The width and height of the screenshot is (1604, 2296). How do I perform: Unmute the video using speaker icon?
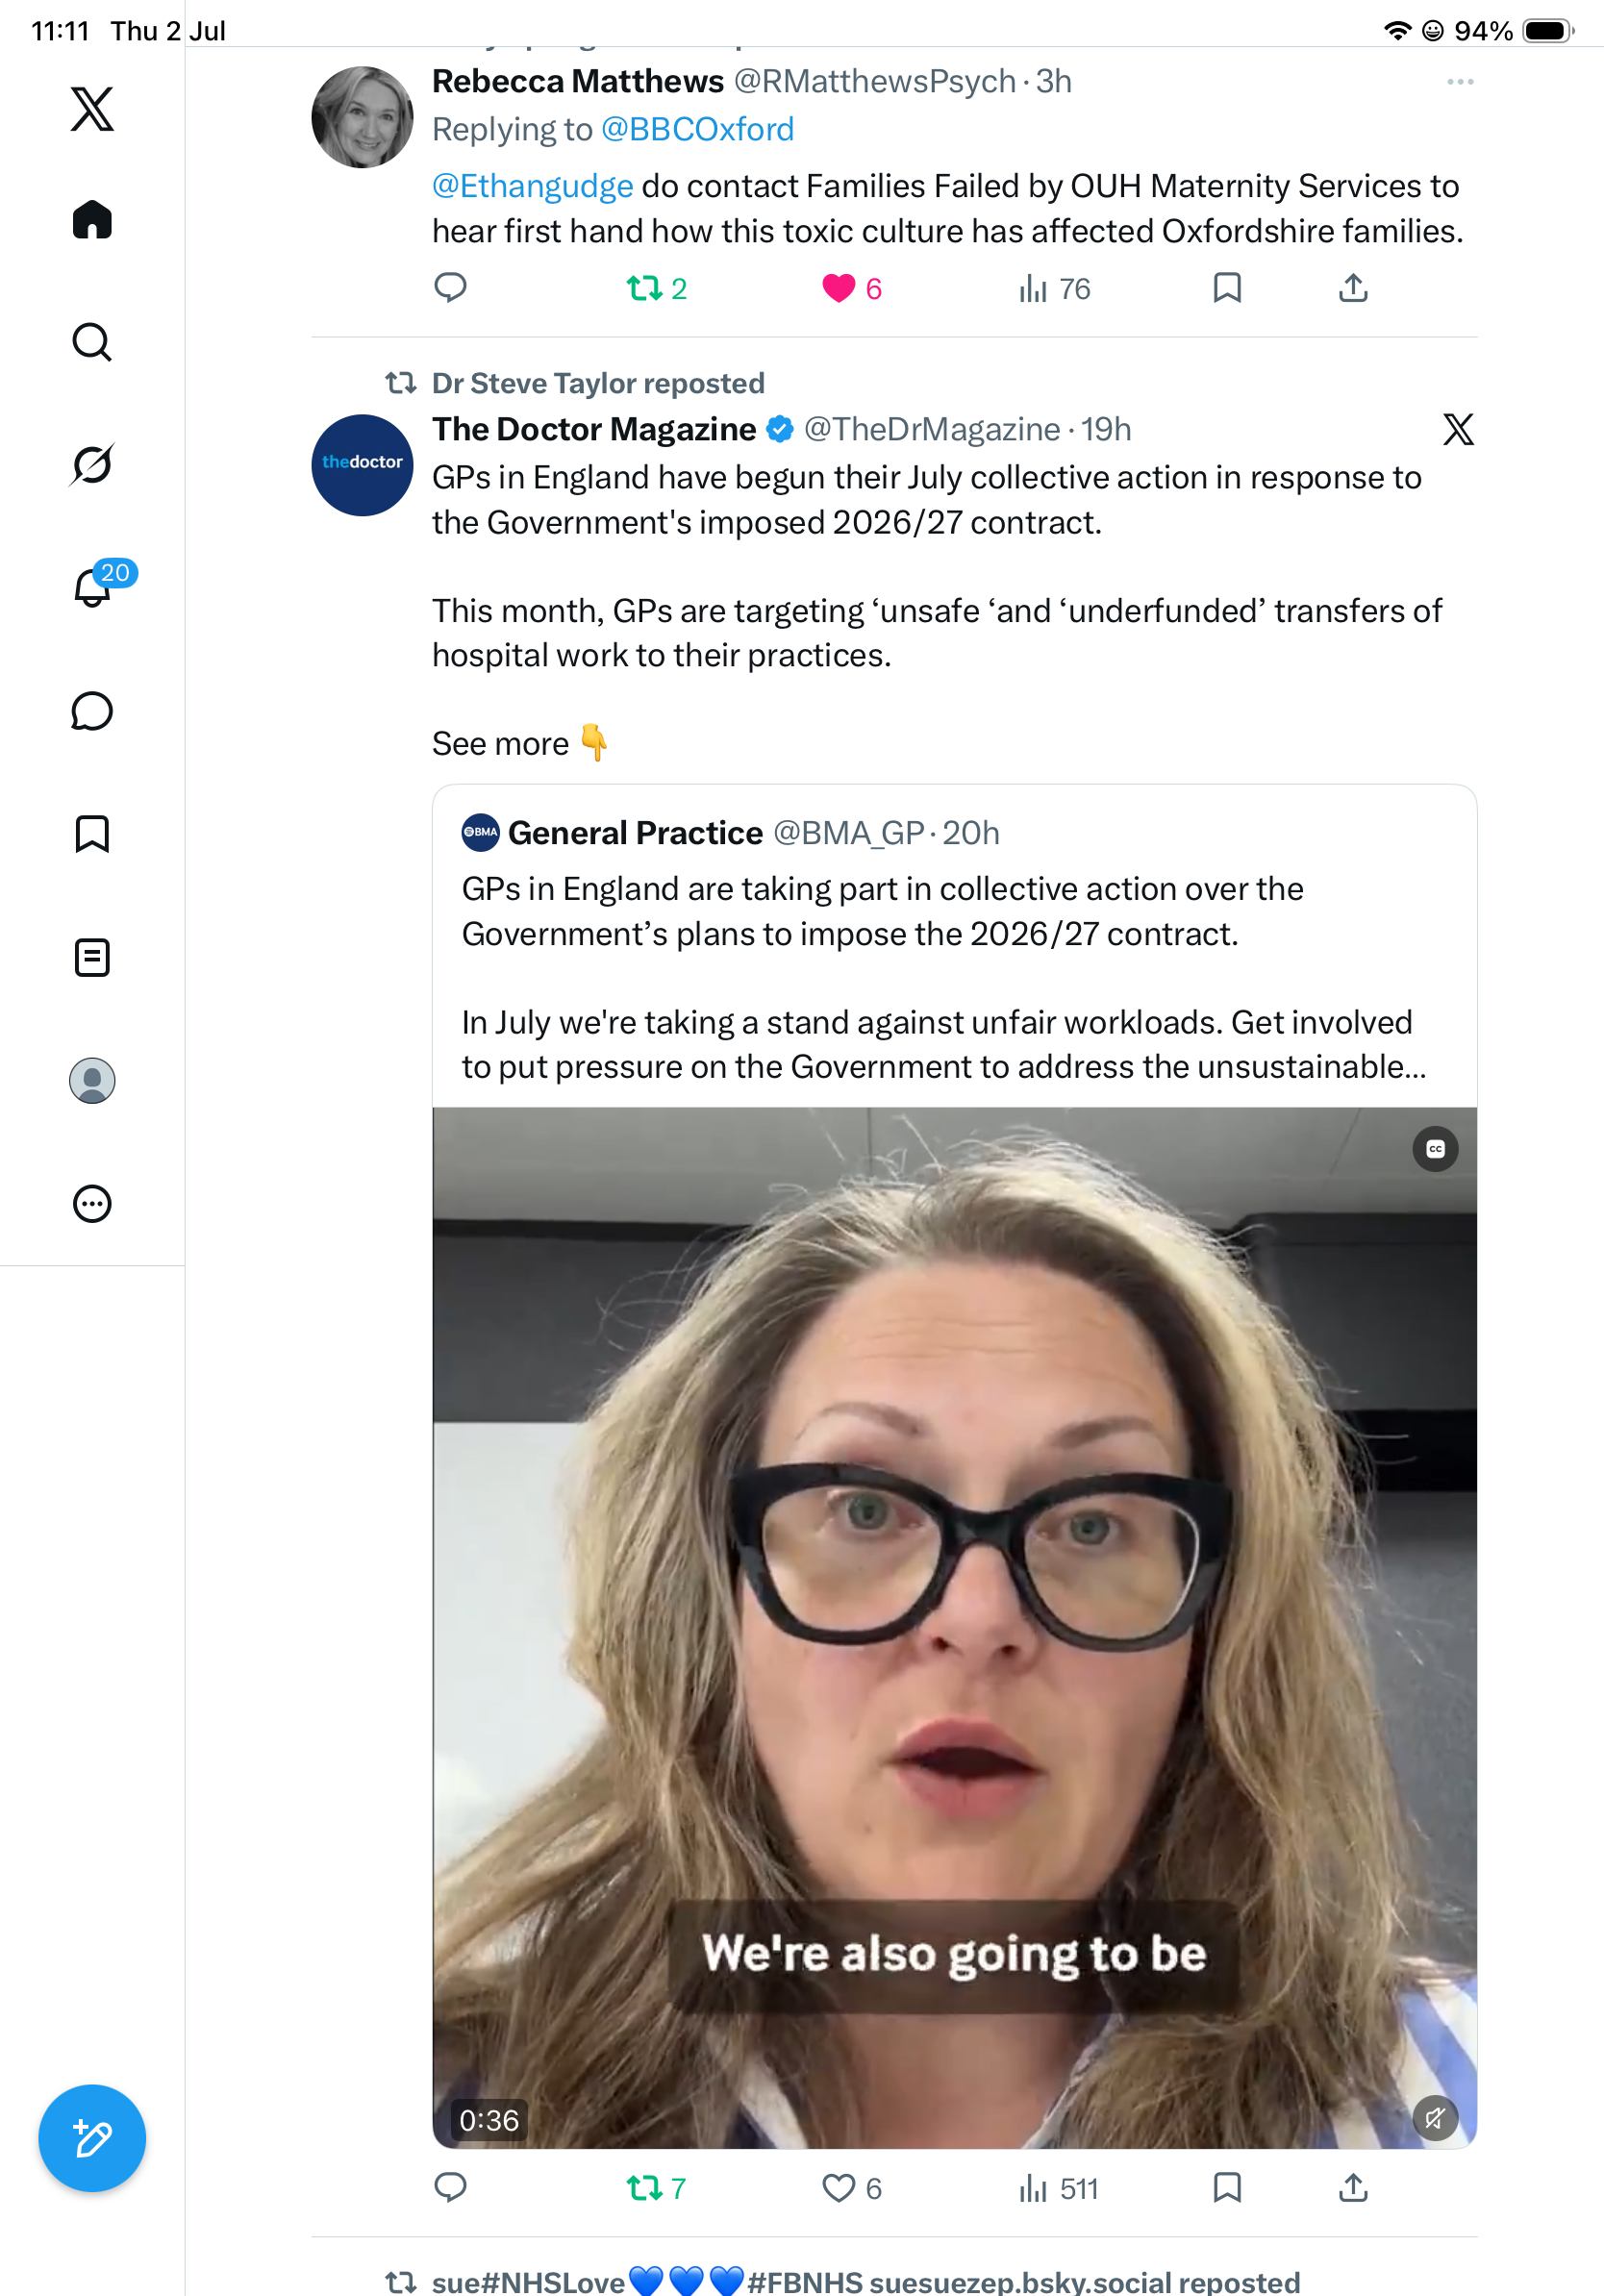[x=1435, y=2117]
